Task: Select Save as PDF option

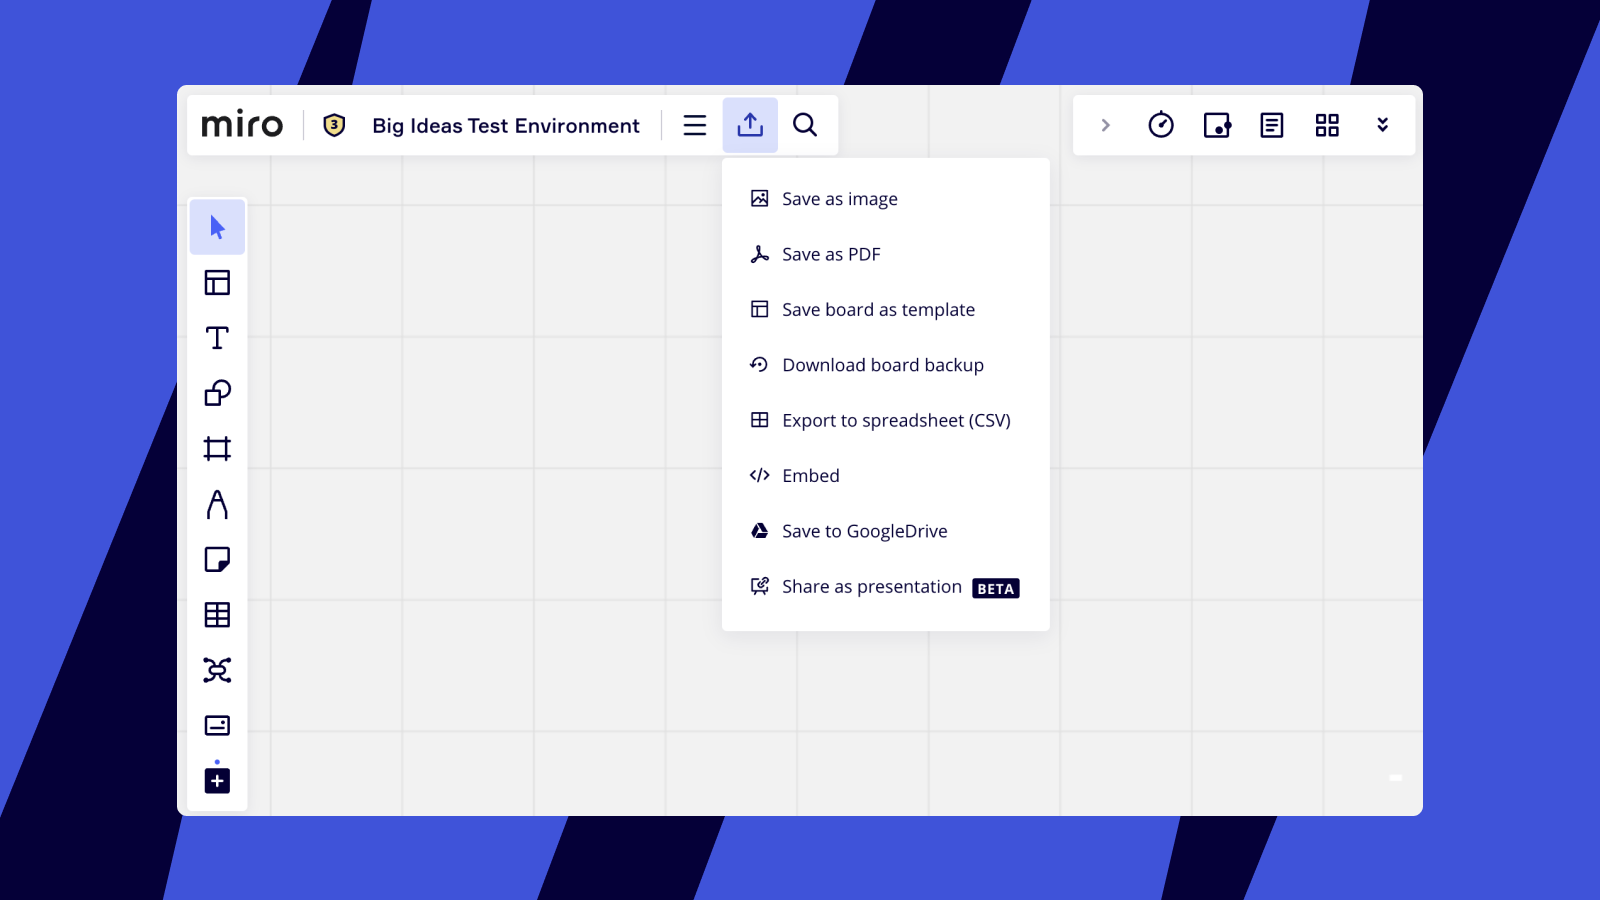Action: [830, 254]
